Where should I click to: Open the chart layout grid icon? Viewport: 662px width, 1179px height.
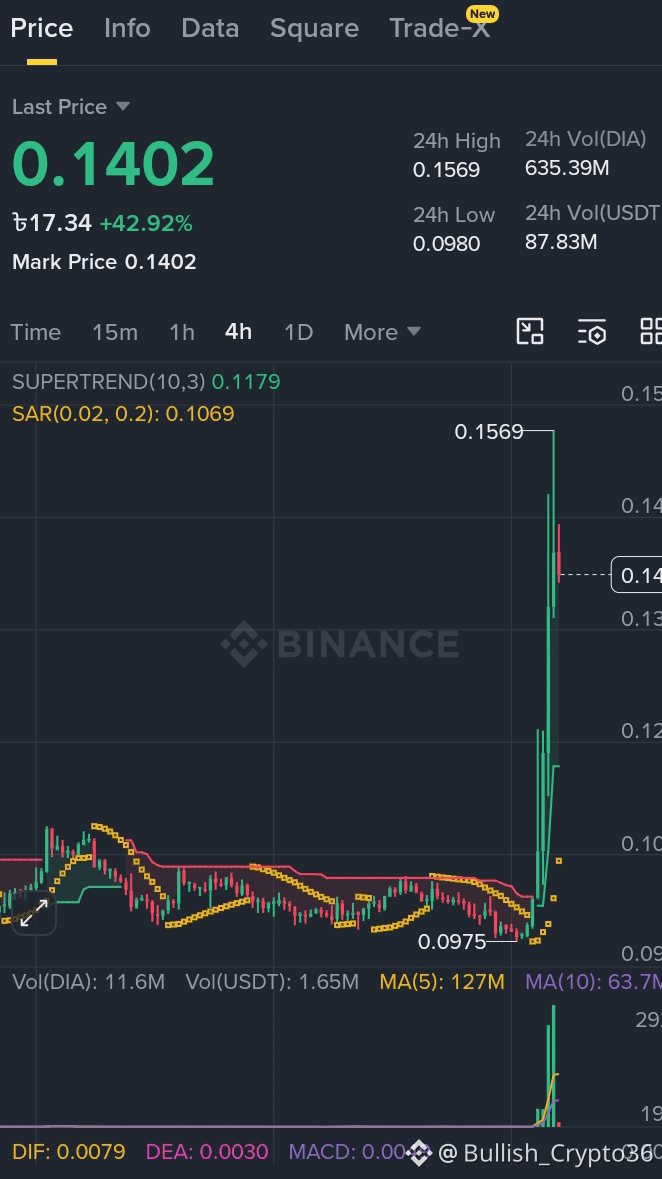click(651, 332)
